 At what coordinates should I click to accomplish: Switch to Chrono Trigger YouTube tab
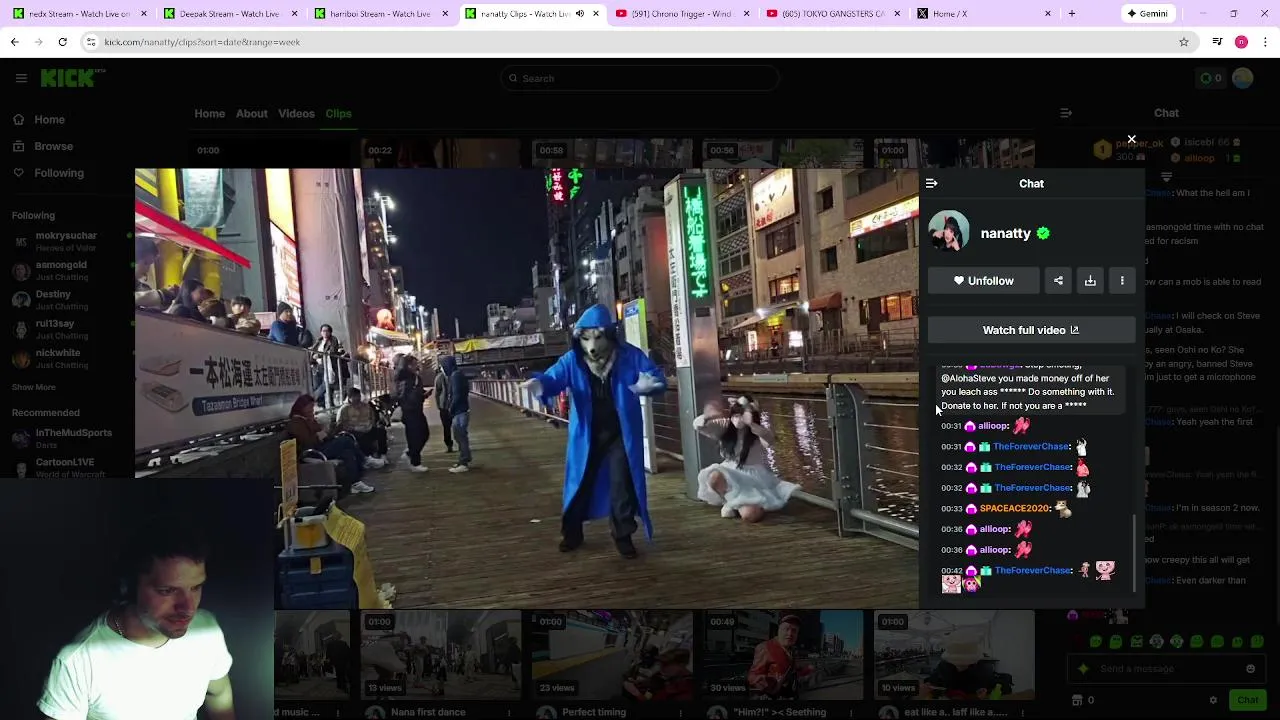coord(680,14)
